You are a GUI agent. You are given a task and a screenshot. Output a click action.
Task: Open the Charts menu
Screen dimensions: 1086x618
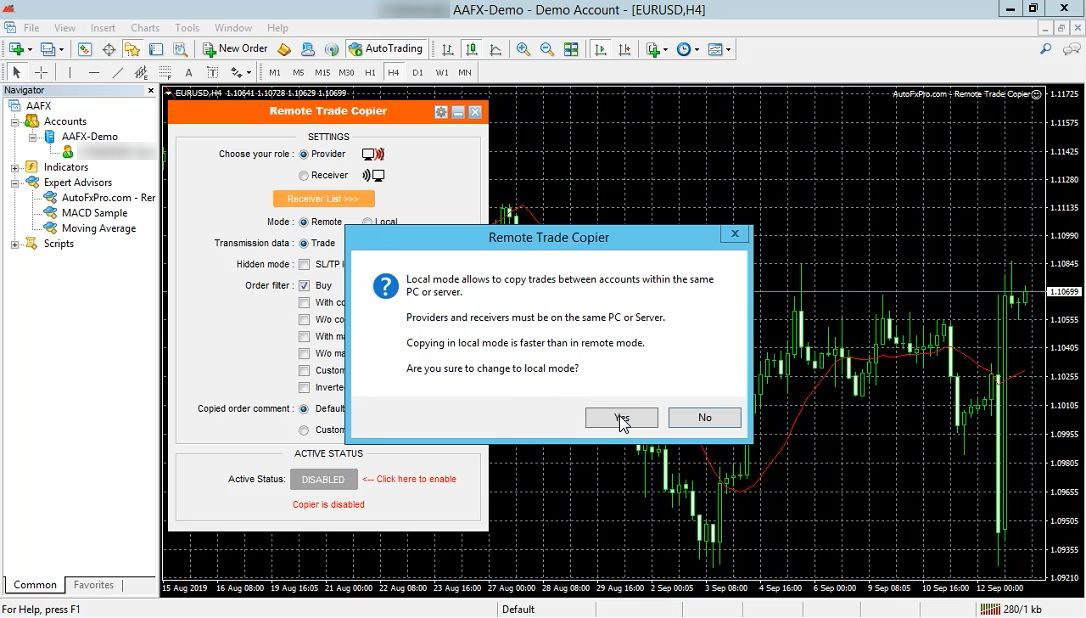point(145,28)
